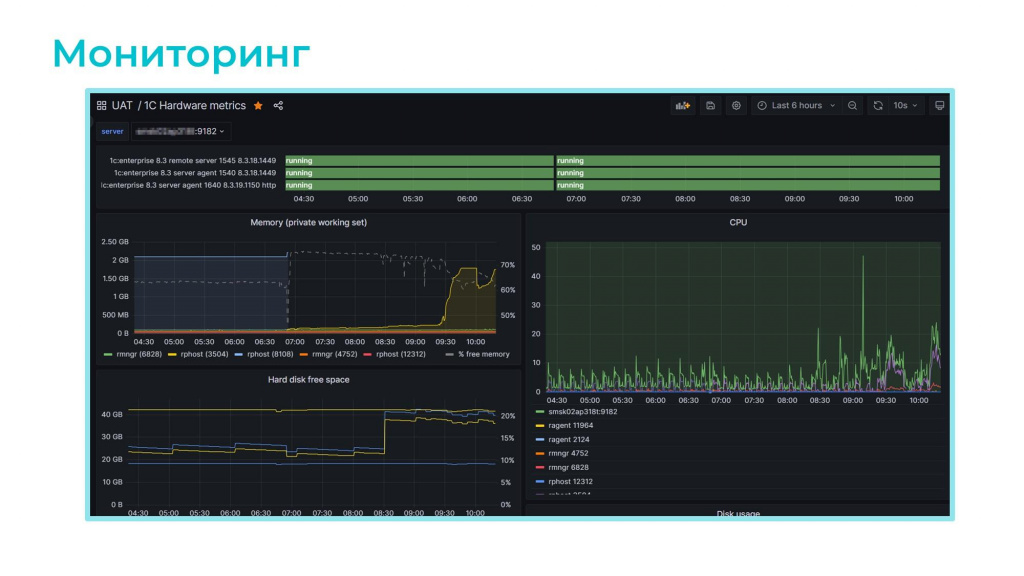Click the tall CPU spike near 09:00
1024x576 pixels.
tap(863, 313)
